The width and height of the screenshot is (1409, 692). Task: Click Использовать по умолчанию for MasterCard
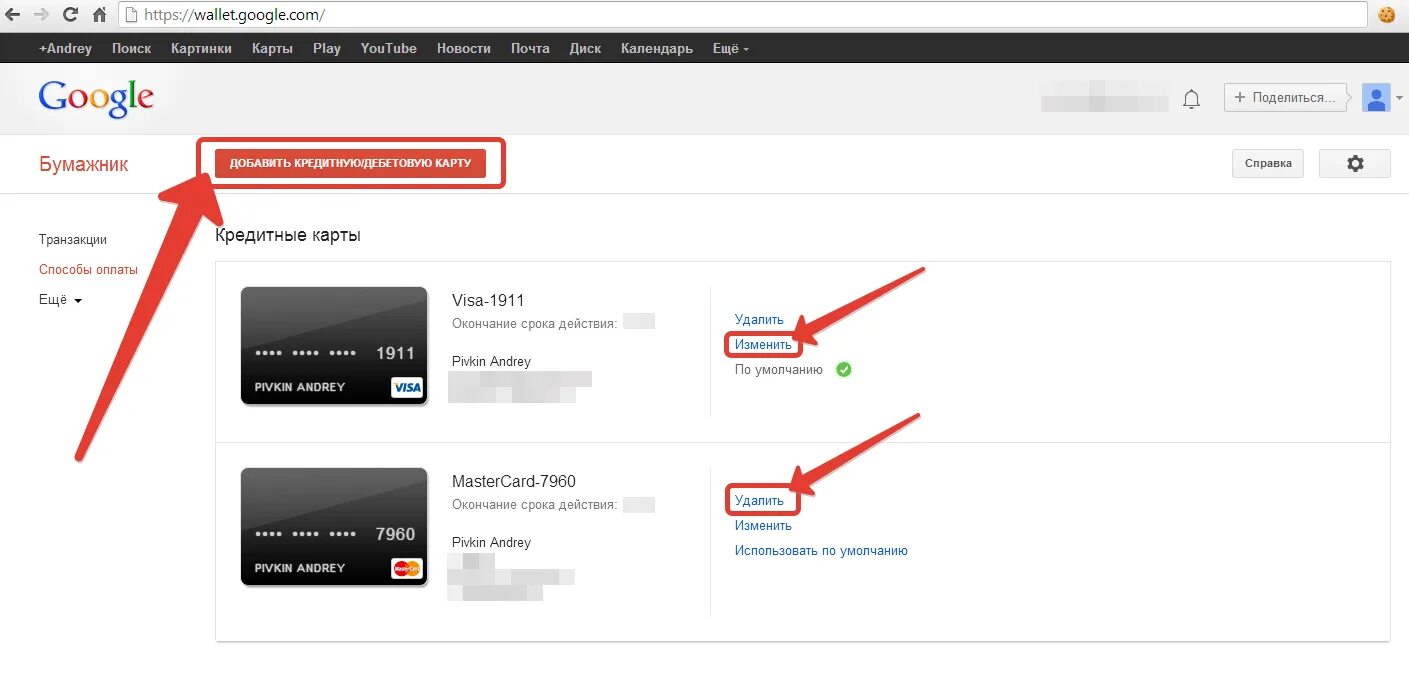coord(821,551)
